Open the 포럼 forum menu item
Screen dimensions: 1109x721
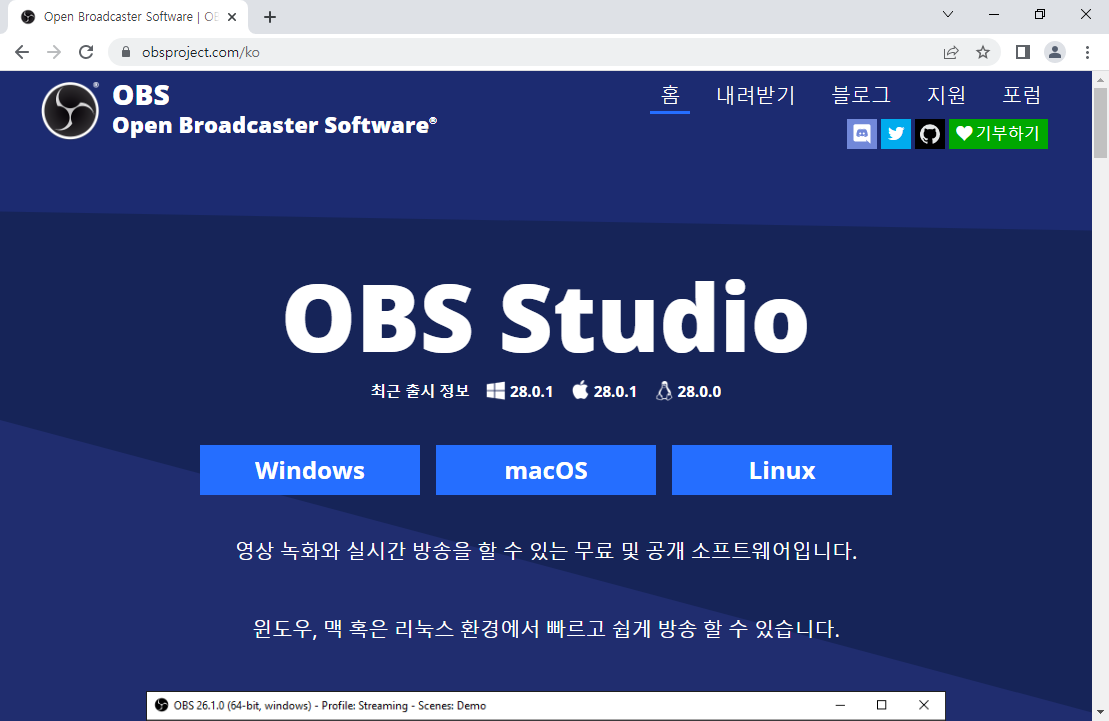pyautogui.click(x=1021, y=95)
